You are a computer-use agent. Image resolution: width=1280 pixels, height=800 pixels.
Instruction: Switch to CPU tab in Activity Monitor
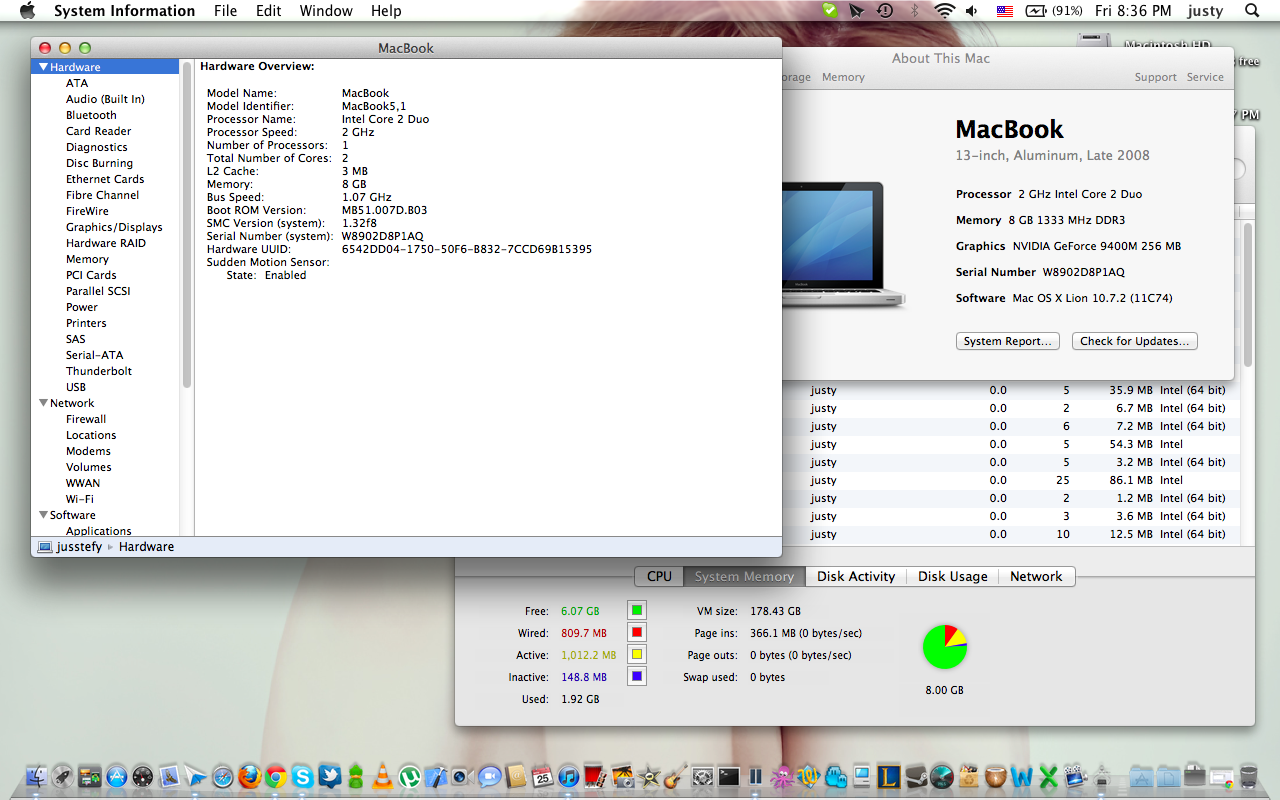coord(659,576)
